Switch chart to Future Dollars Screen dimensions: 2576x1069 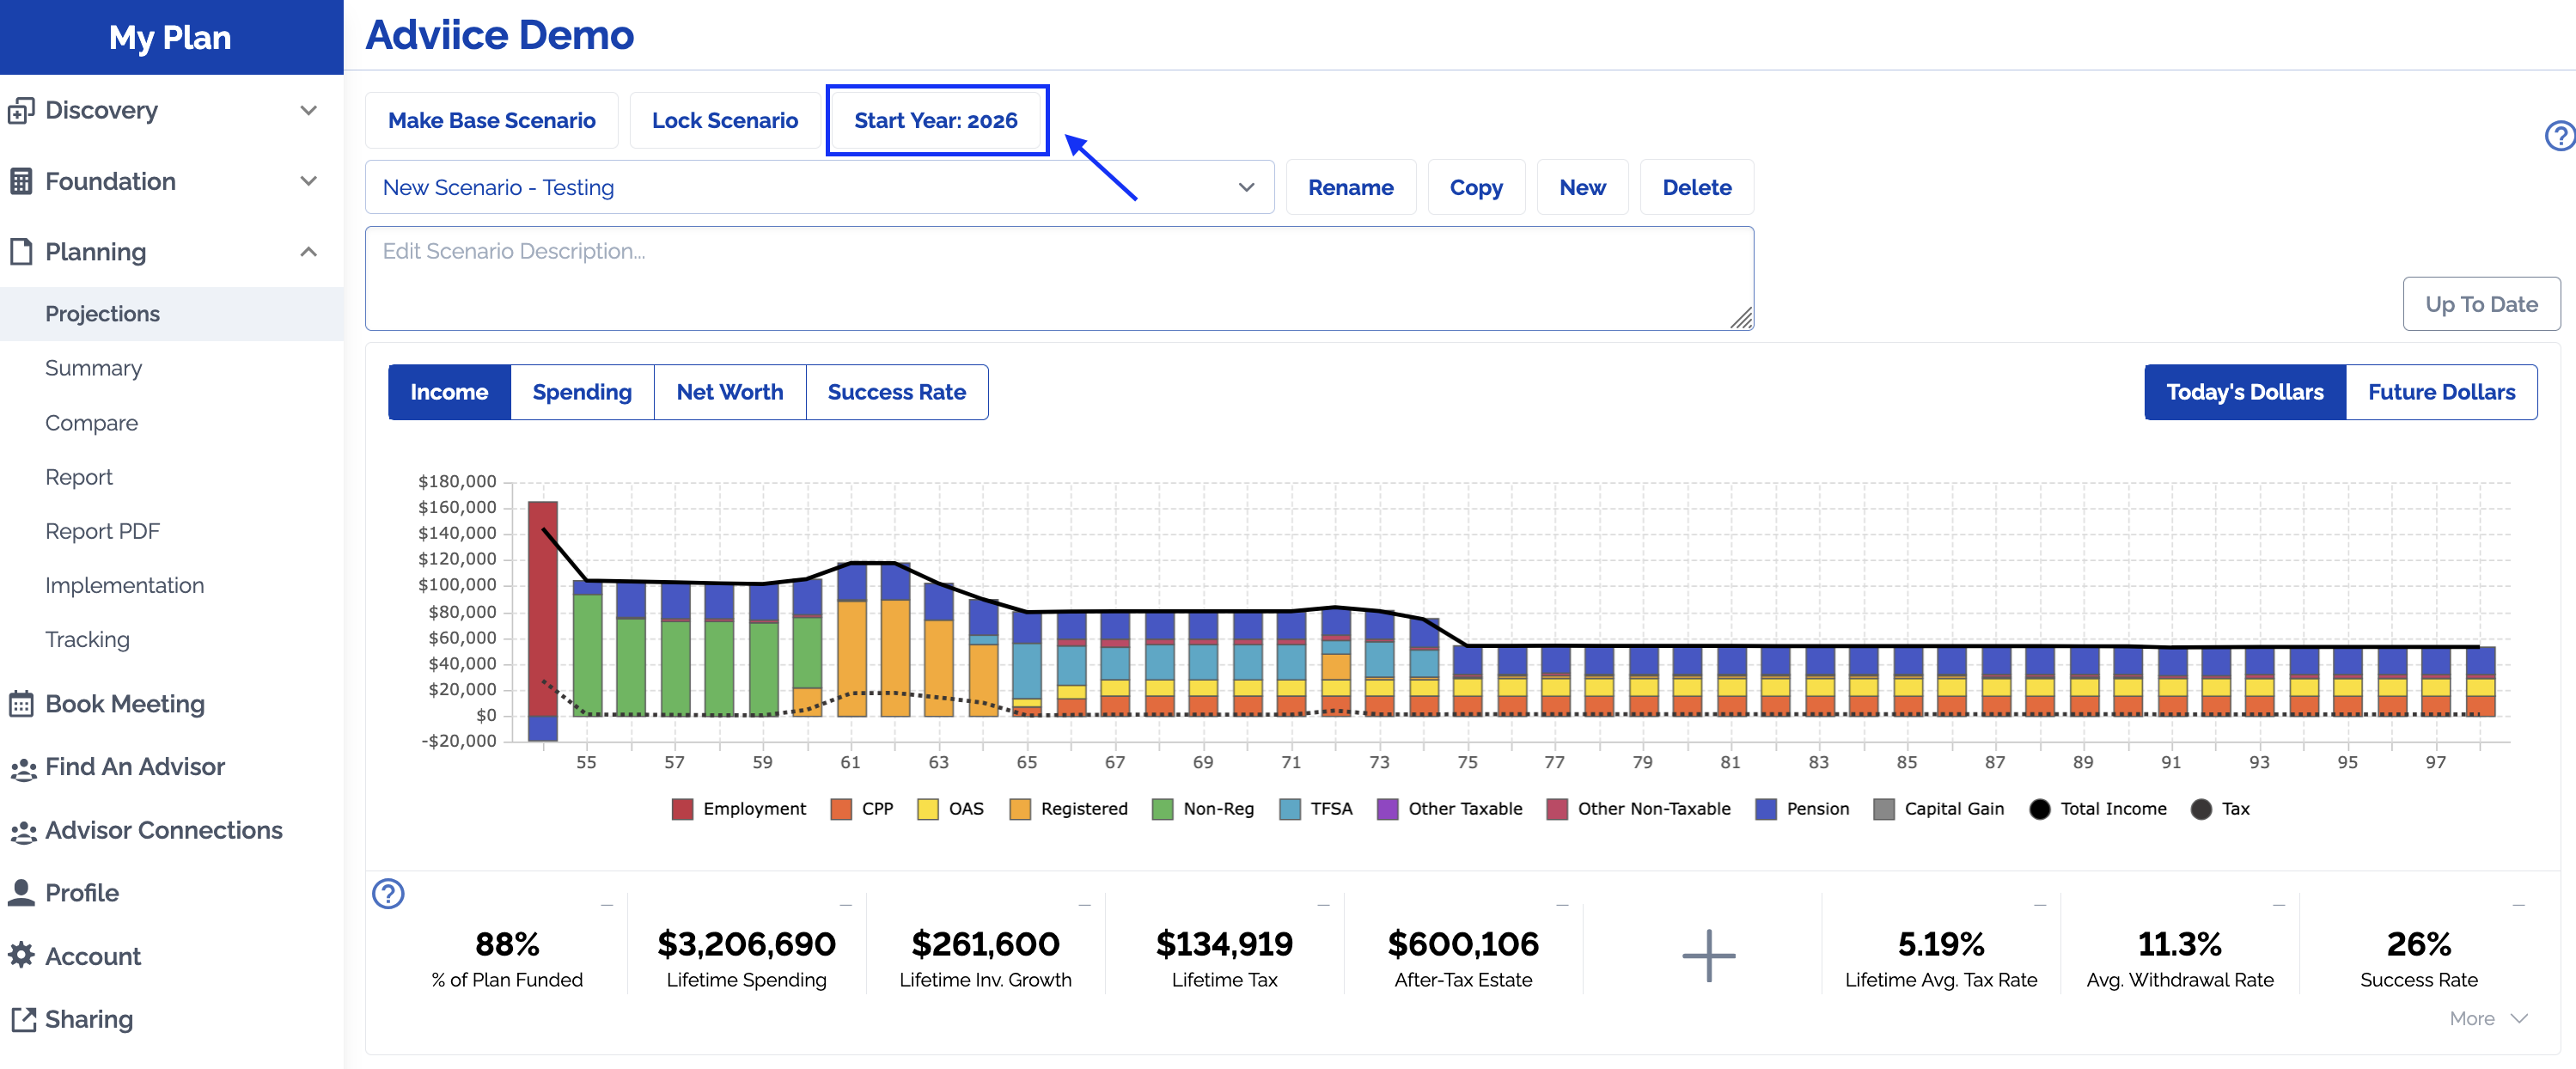click(2440, 392)
